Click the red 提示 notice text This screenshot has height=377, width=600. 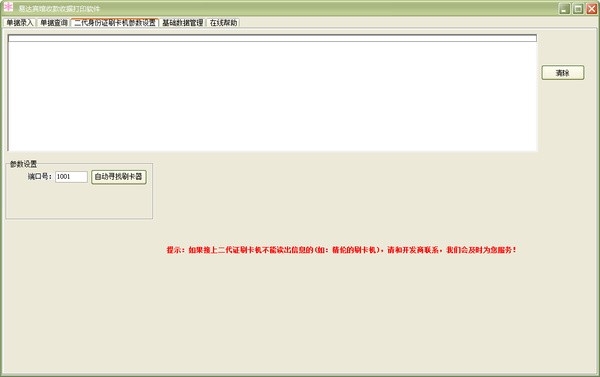pos(341,250)
